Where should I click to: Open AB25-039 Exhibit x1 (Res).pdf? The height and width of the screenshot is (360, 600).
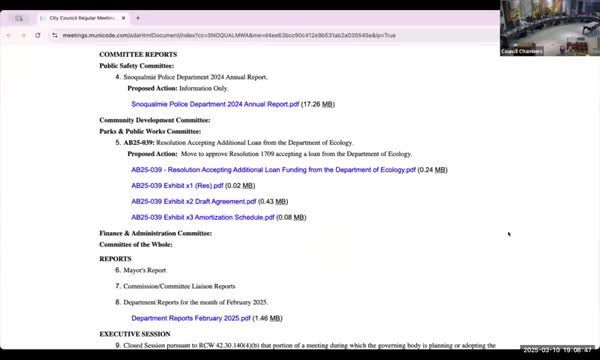177,186
